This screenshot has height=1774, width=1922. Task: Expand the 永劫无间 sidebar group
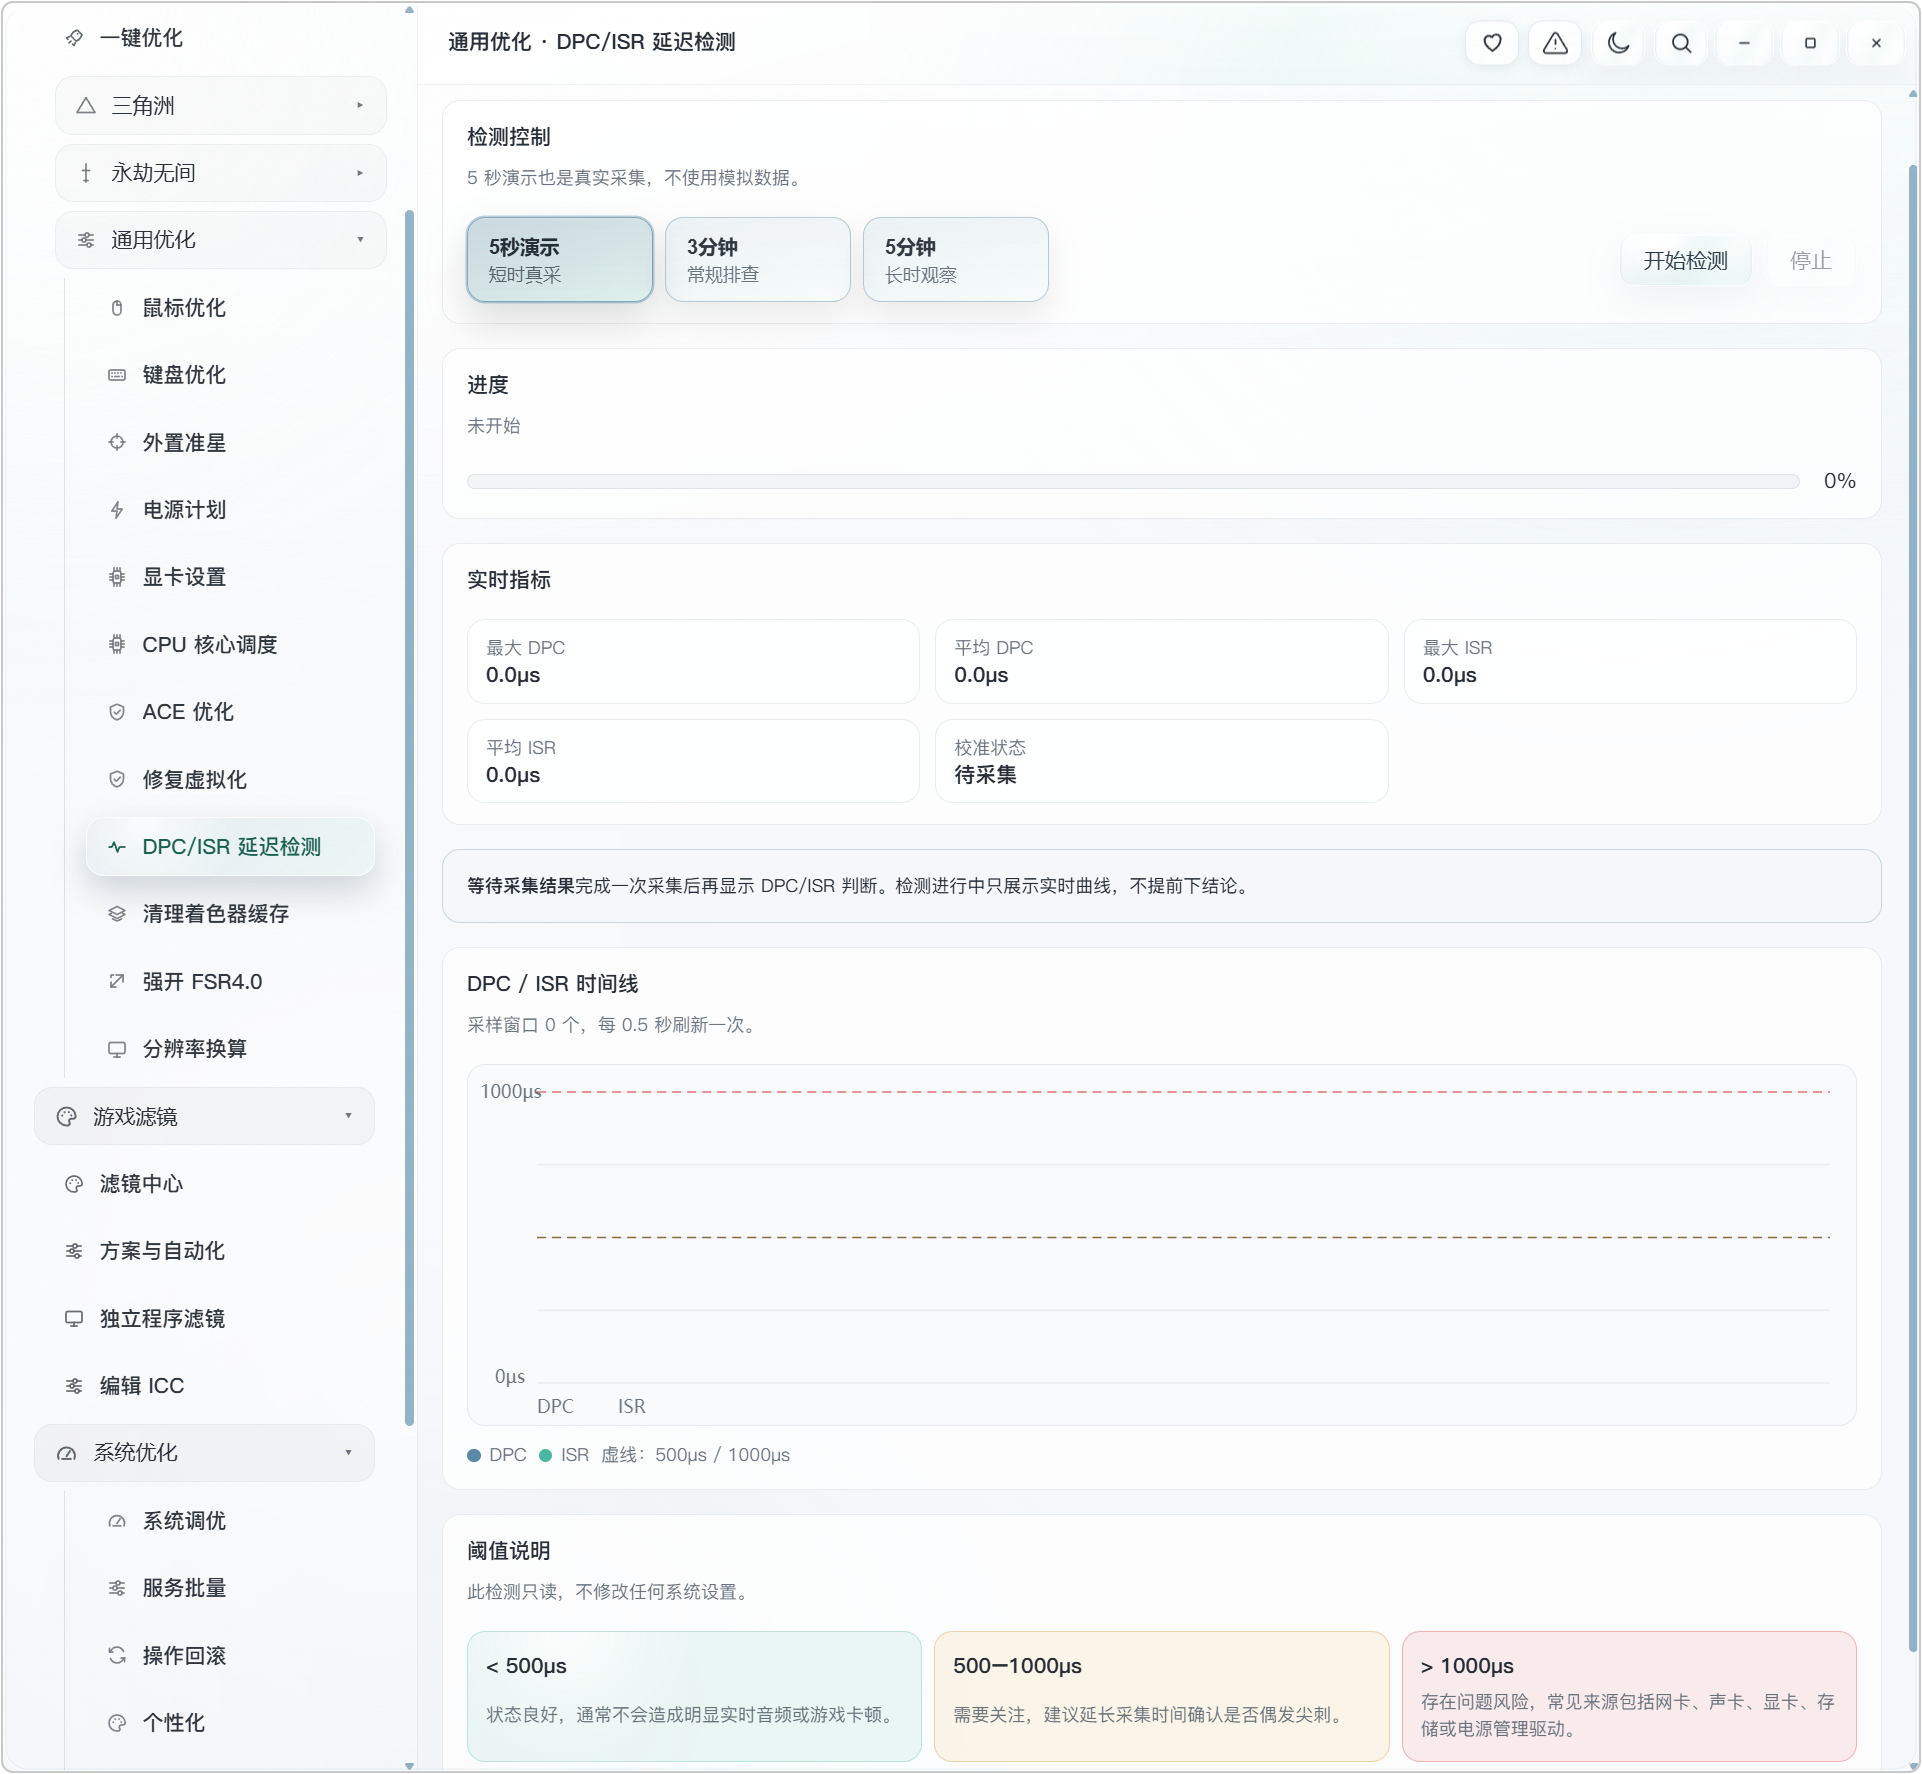(x=220, y=173)
